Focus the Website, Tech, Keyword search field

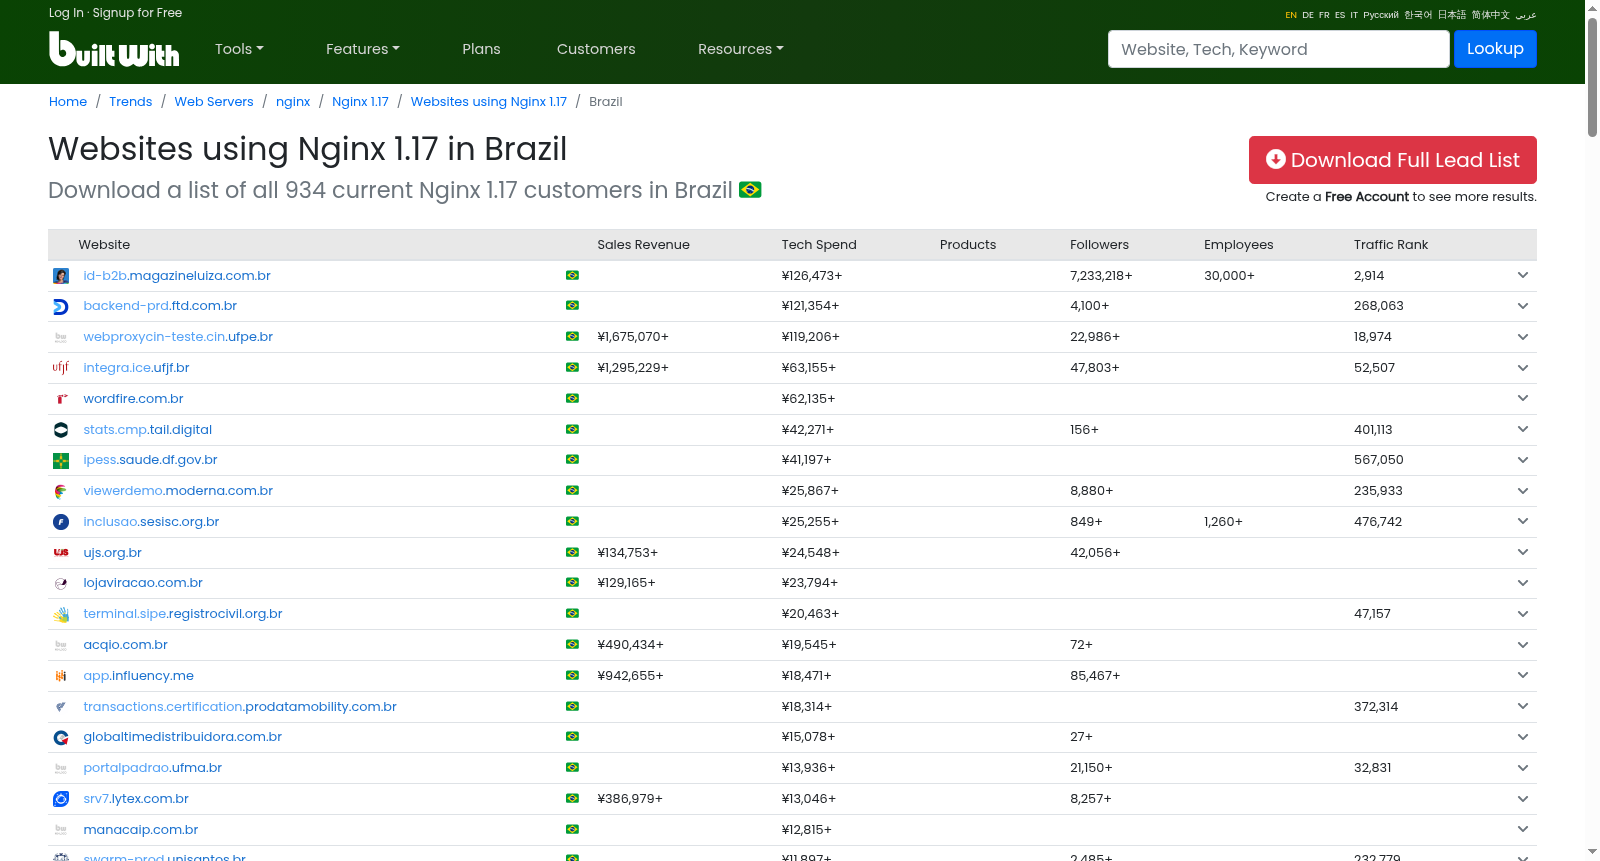point(1278,49)
